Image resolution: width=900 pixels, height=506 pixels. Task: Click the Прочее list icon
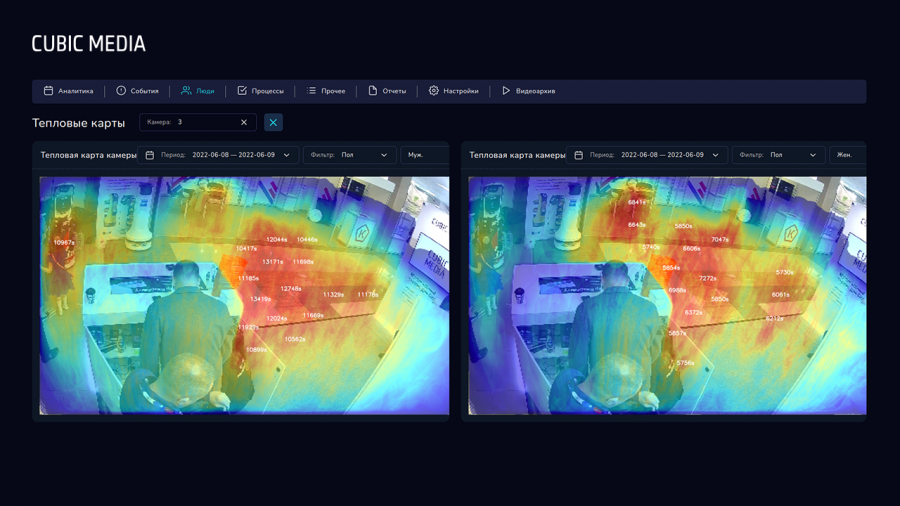(311, 91)
